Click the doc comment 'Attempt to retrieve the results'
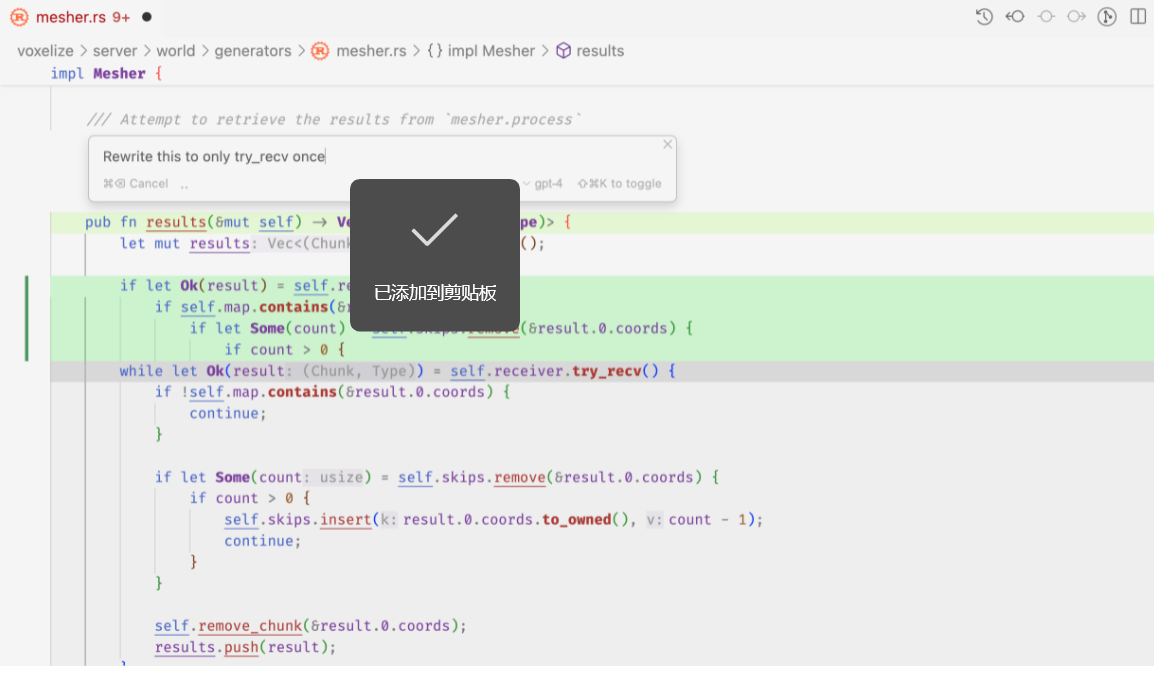Image resolution: width=1154 pixels, height=674 pixels. coord(333,119)
